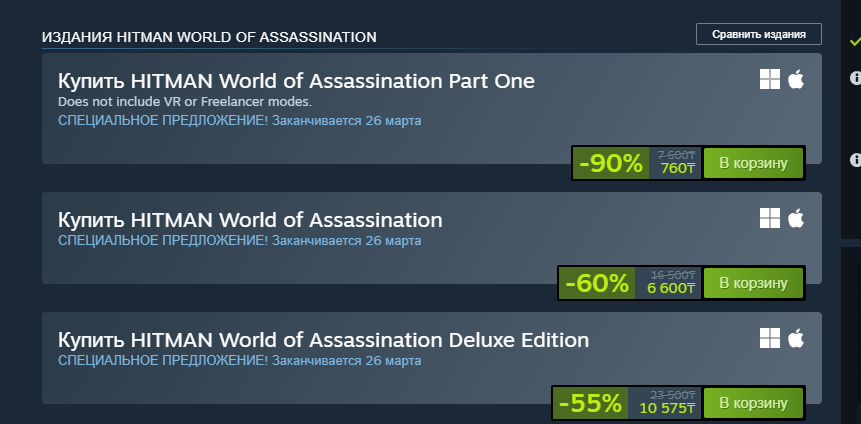The height and width of the screenshot is (424, 861).
Task: Add Part One to cart for 760₸
Action: pyautogui.click(x=753, y=163)
